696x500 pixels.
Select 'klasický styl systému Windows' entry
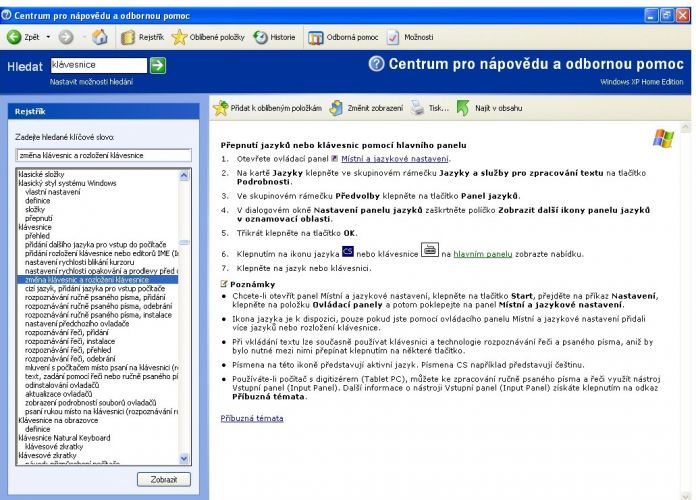[x=67, y=183]
